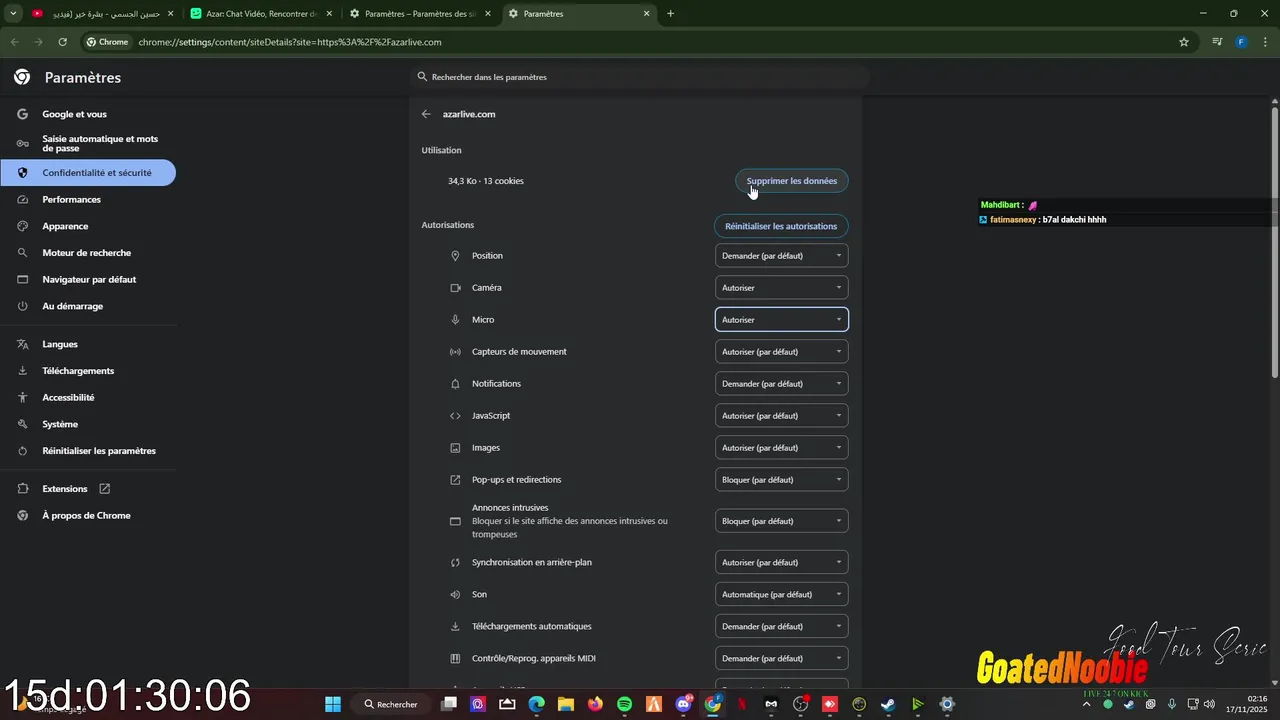Open Firefox from the taskbar
The width and height of the screenshot is (1280, 720).
pos(596,704)
